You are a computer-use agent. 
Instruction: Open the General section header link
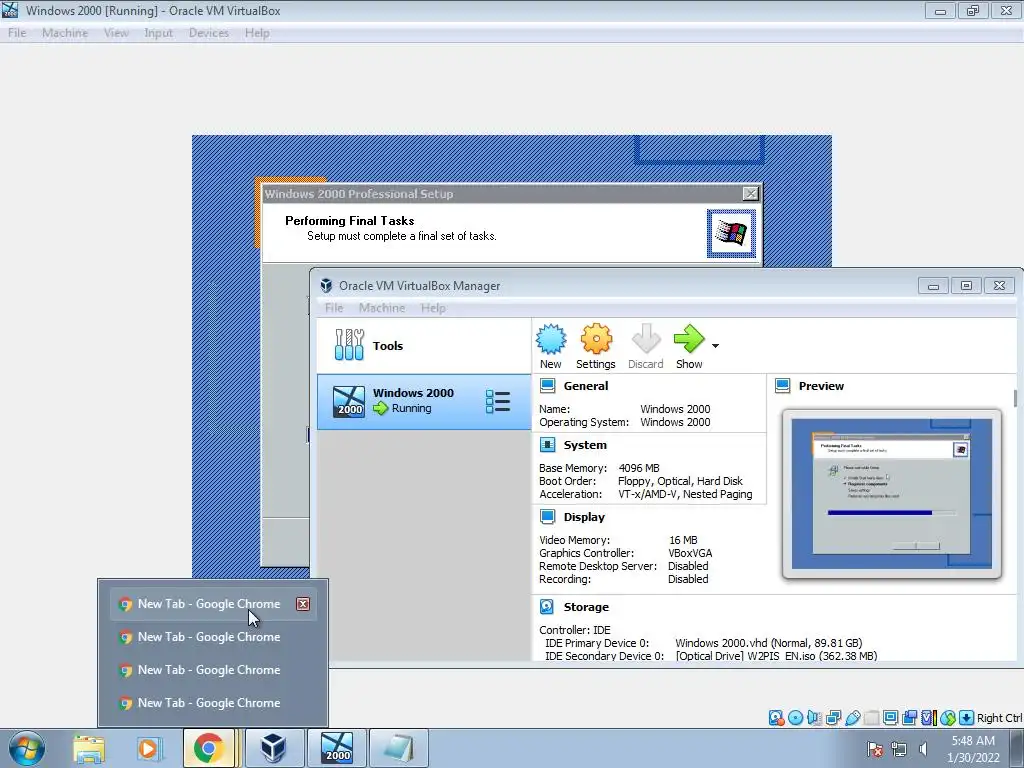pyautogui.click(x=586, y=386)
